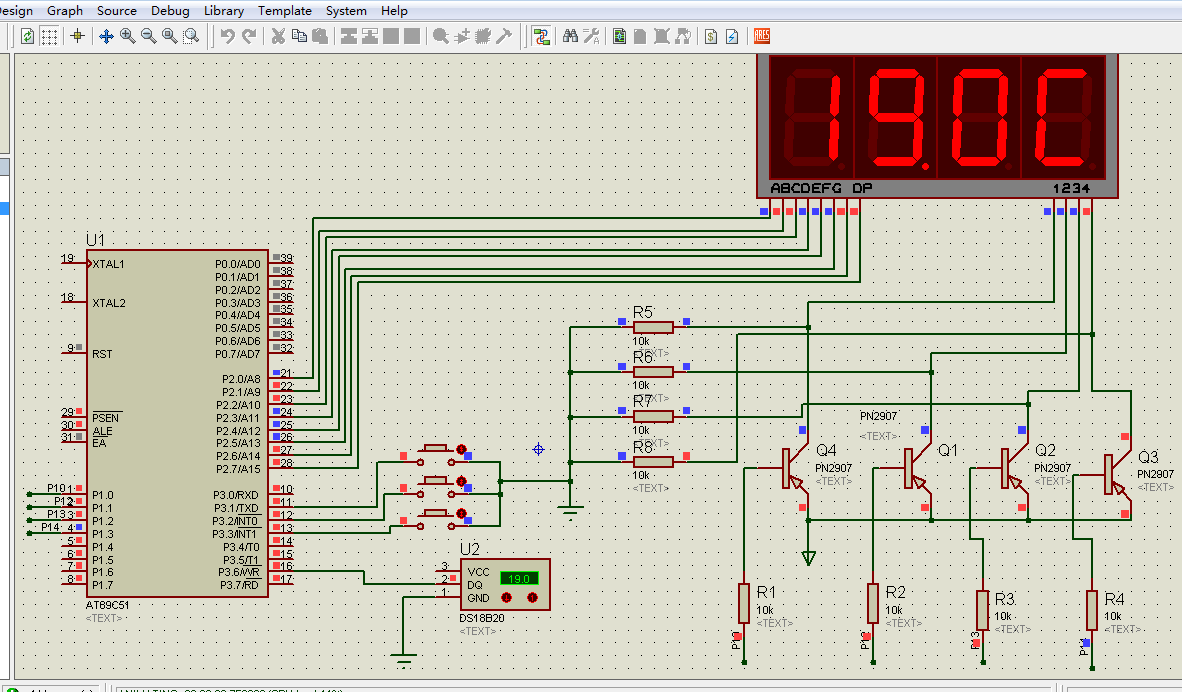Open the Template menu
The height and width of the screenshot is (692, 1182).
(x=284, y=10)
